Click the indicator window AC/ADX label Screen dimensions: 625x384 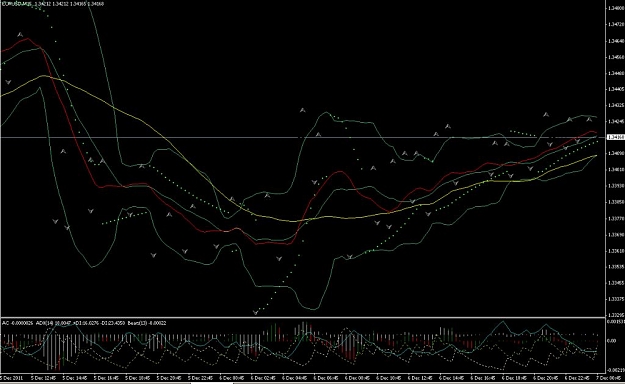point(84,323)
